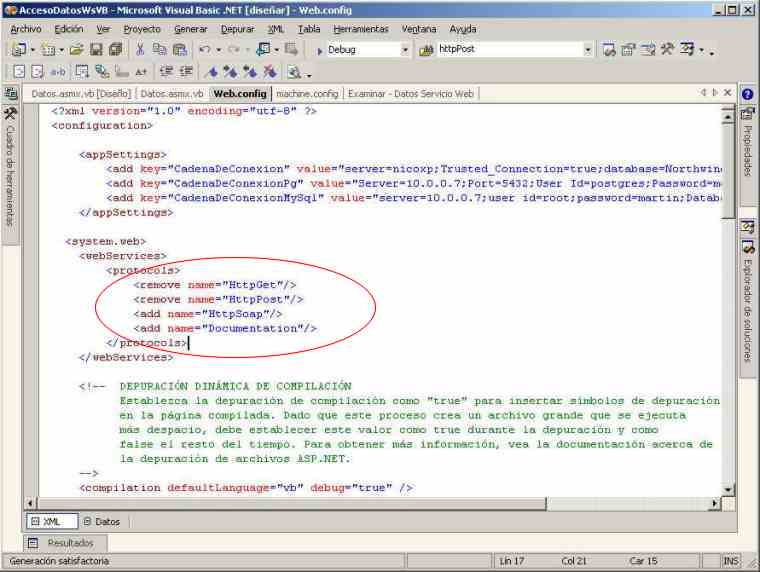This screenshot has height=572, width=760.
Task: Expand the httpPost find combo box arrow
Action: point(587,50)
